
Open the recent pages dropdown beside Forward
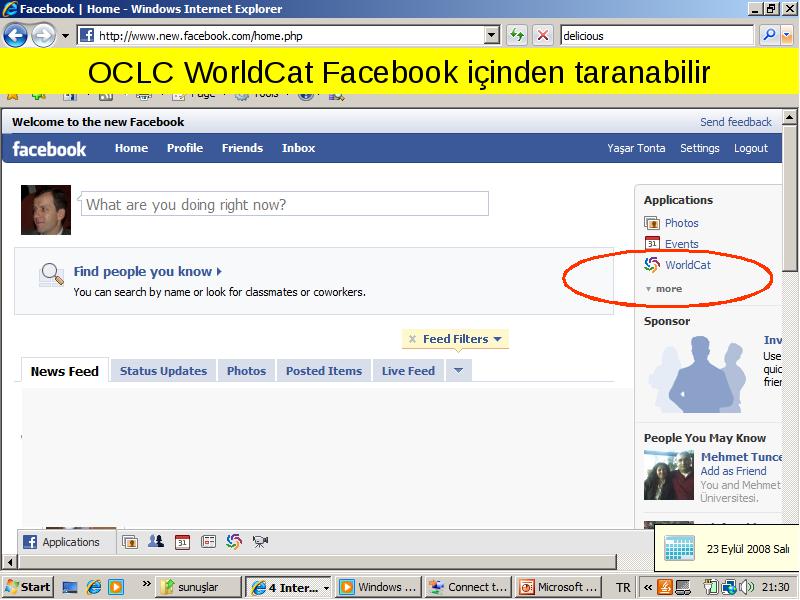[65, 36]
